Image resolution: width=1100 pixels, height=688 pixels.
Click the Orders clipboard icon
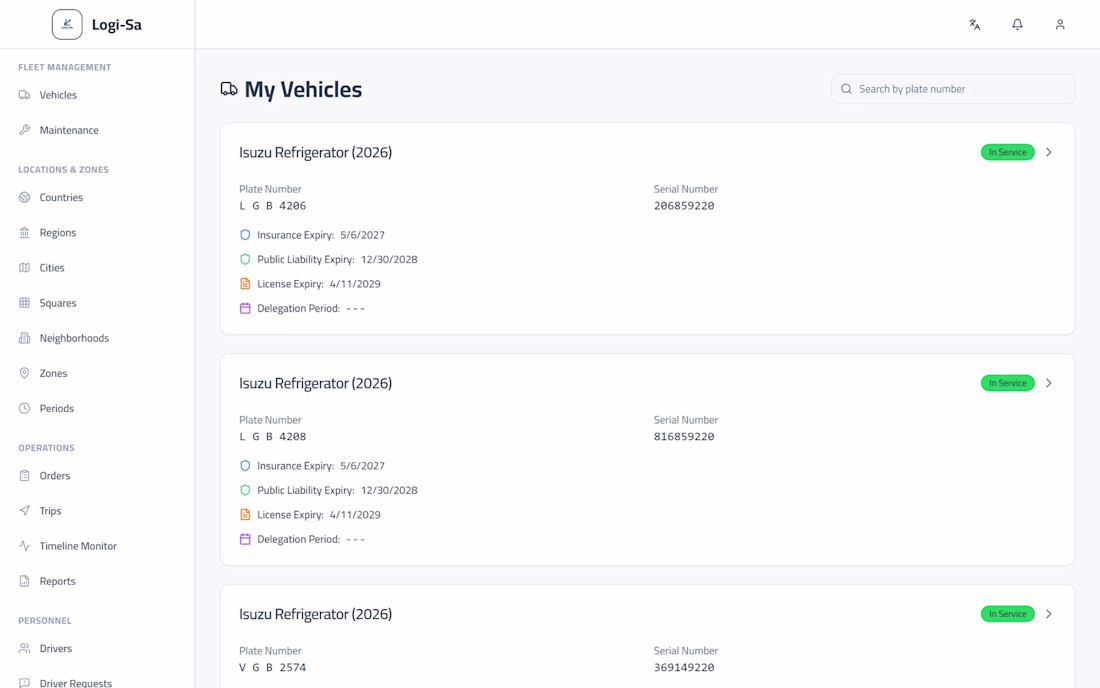tap(25, 475)
